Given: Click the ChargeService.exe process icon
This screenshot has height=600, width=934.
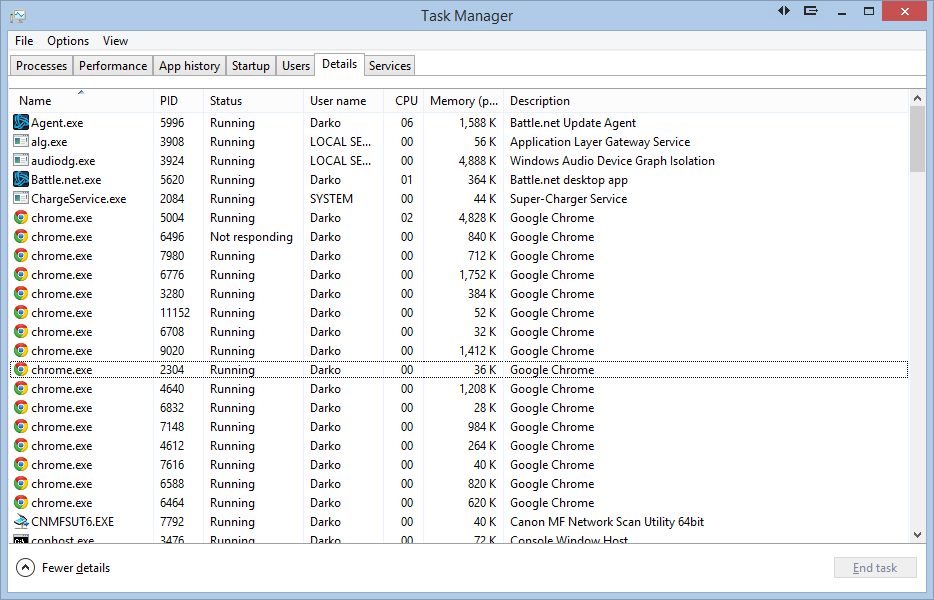Looking at the screenshot, I should pyautogui.click(x=21, y=199).
